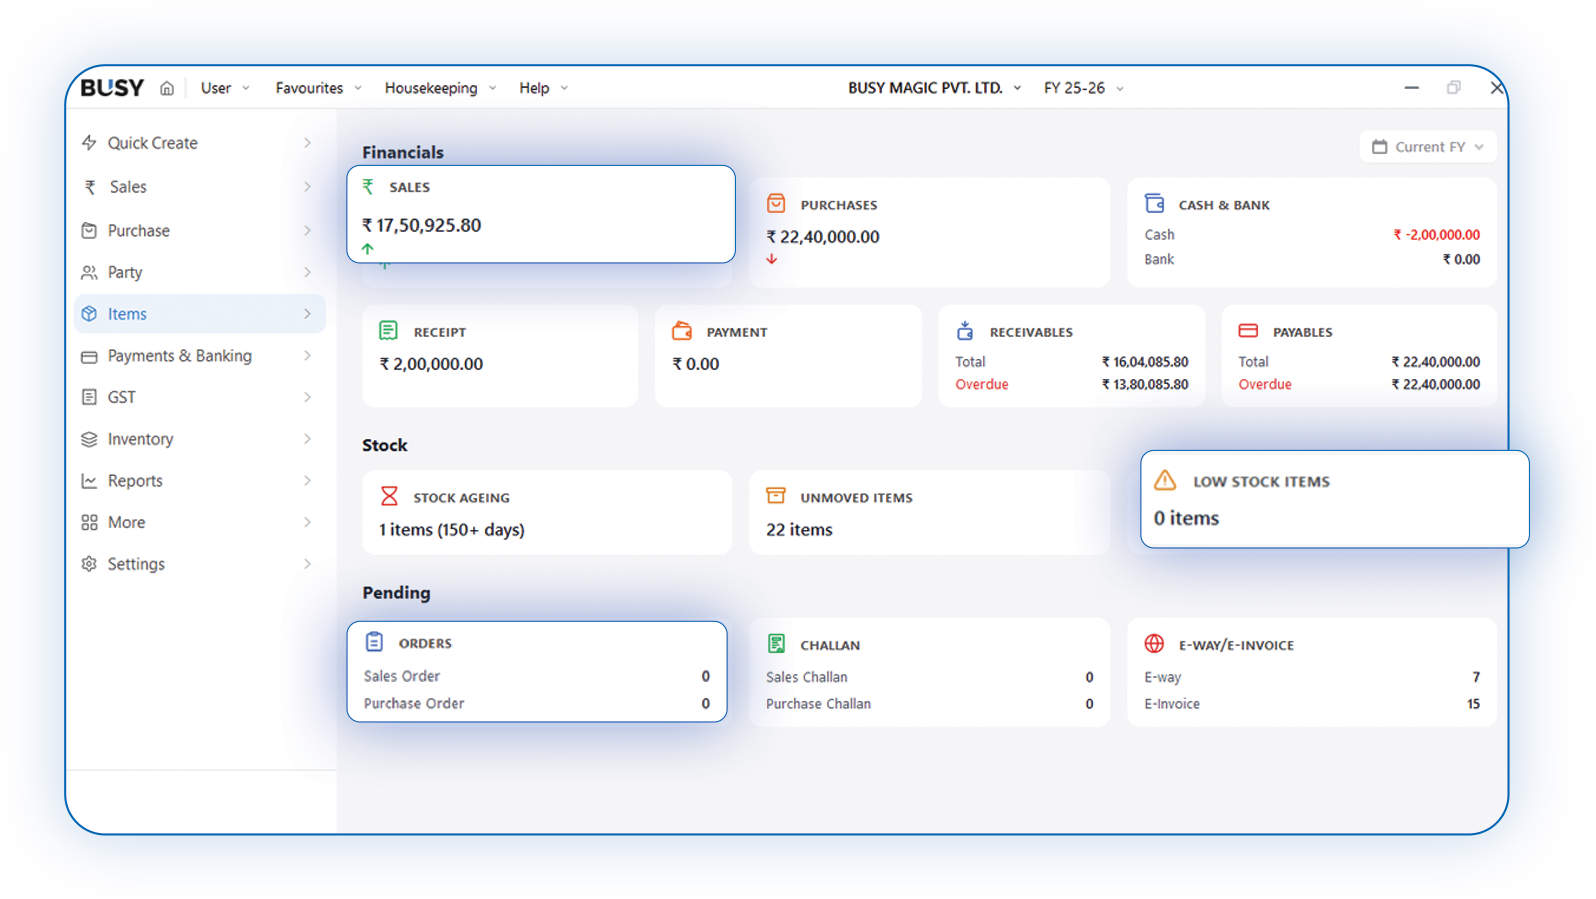Screen dimensions: 1596x899
Task: Expand the Settings sidebar chevron arrow
Action: (x=307, y=564)
